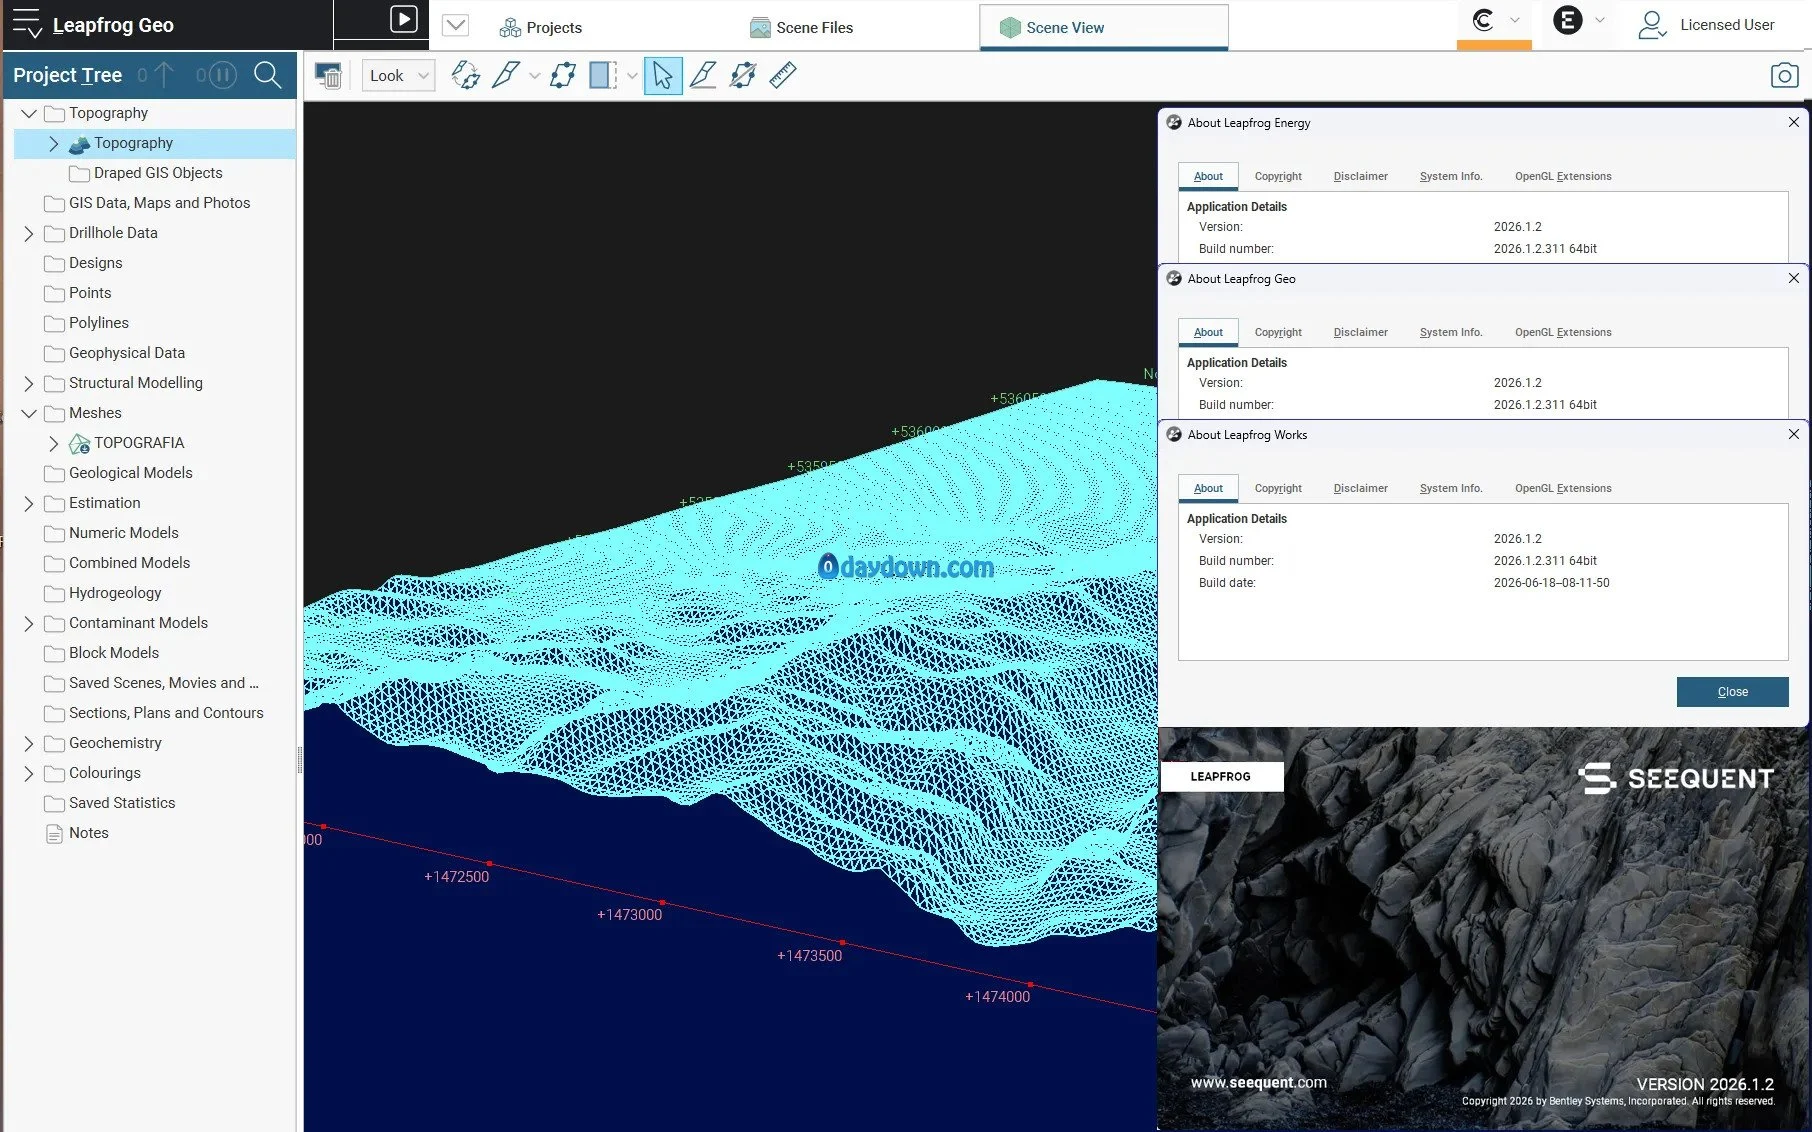Search the Project Tree with magnifier icon
The height and width of the screenshot is (1132, 1812).
268,75
